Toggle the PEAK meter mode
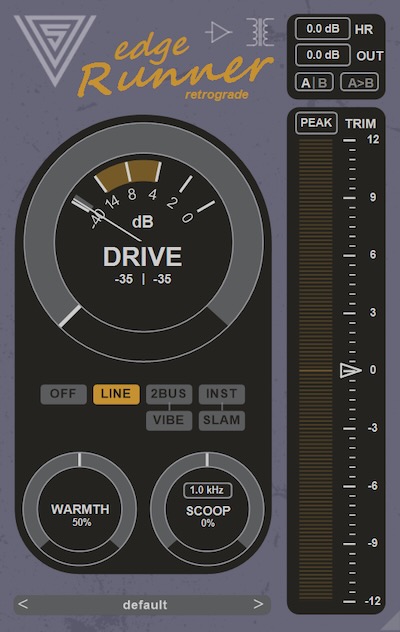 [x=316, y=123]
